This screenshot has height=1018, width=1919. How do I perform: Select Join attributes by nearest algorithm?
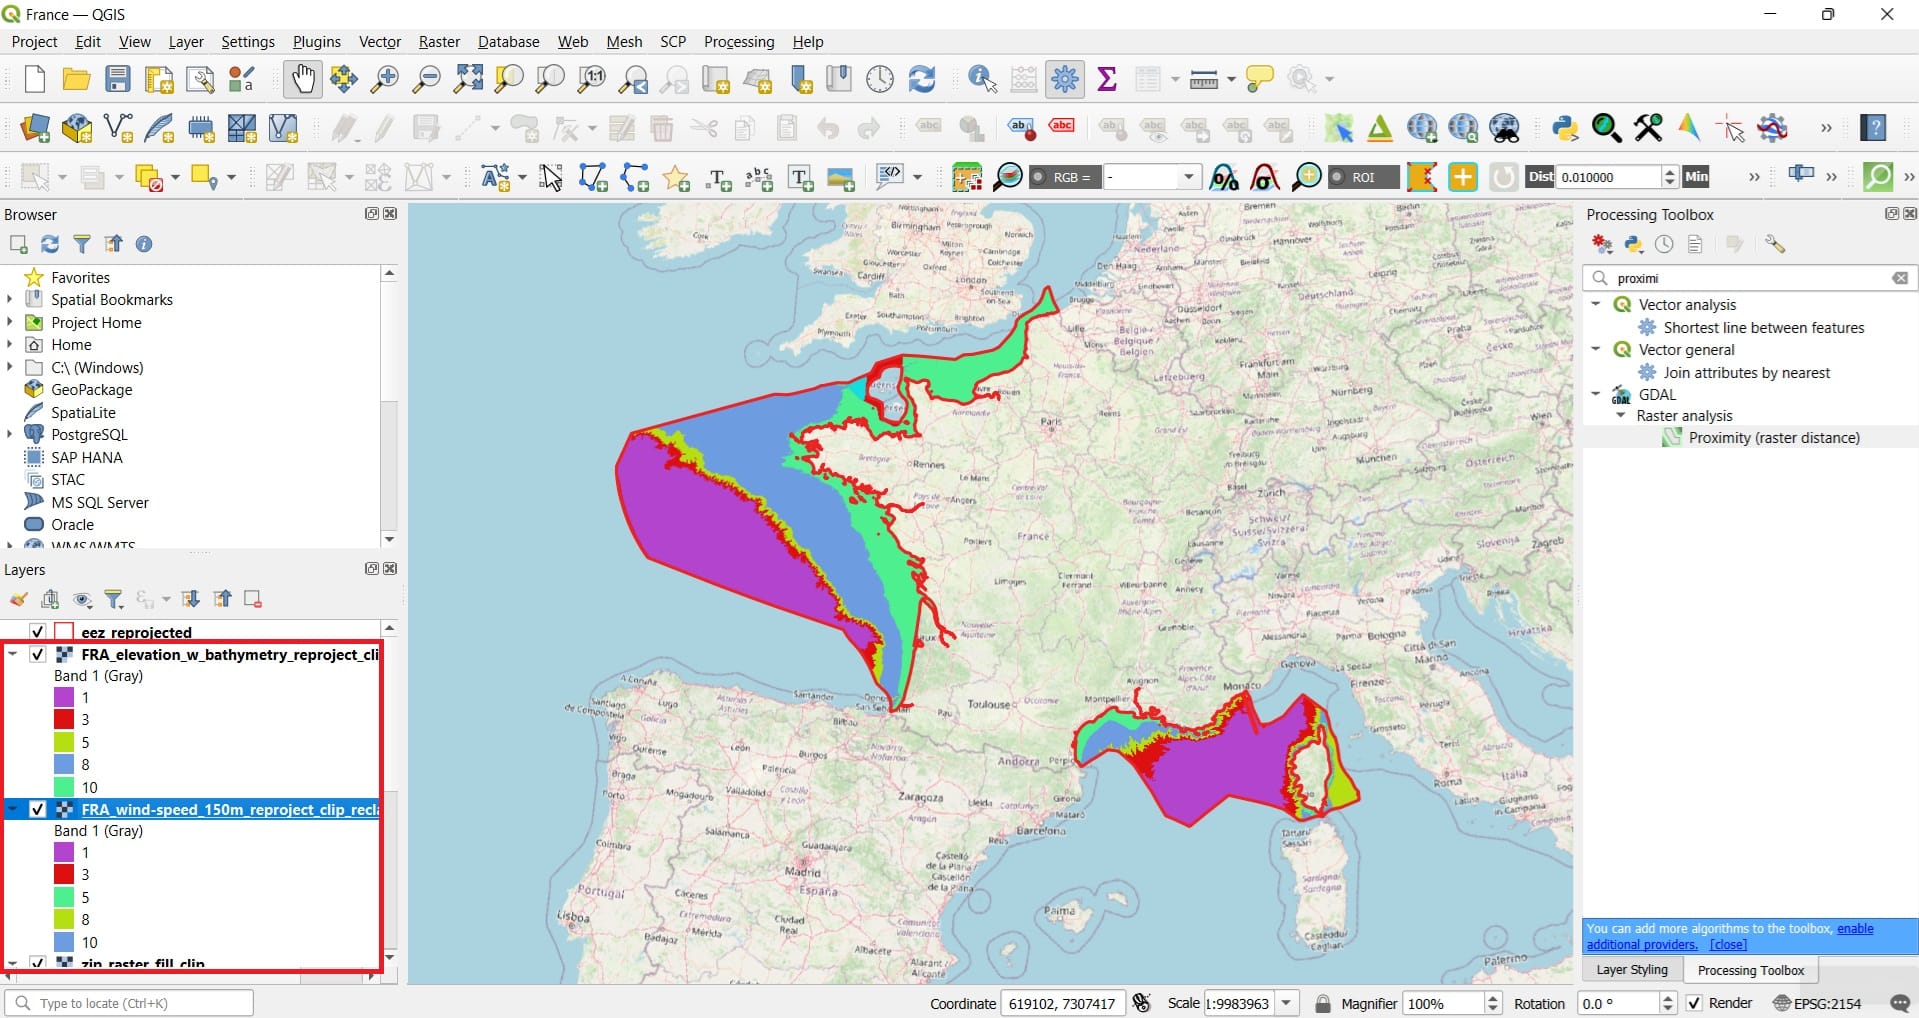[1746, 372]
